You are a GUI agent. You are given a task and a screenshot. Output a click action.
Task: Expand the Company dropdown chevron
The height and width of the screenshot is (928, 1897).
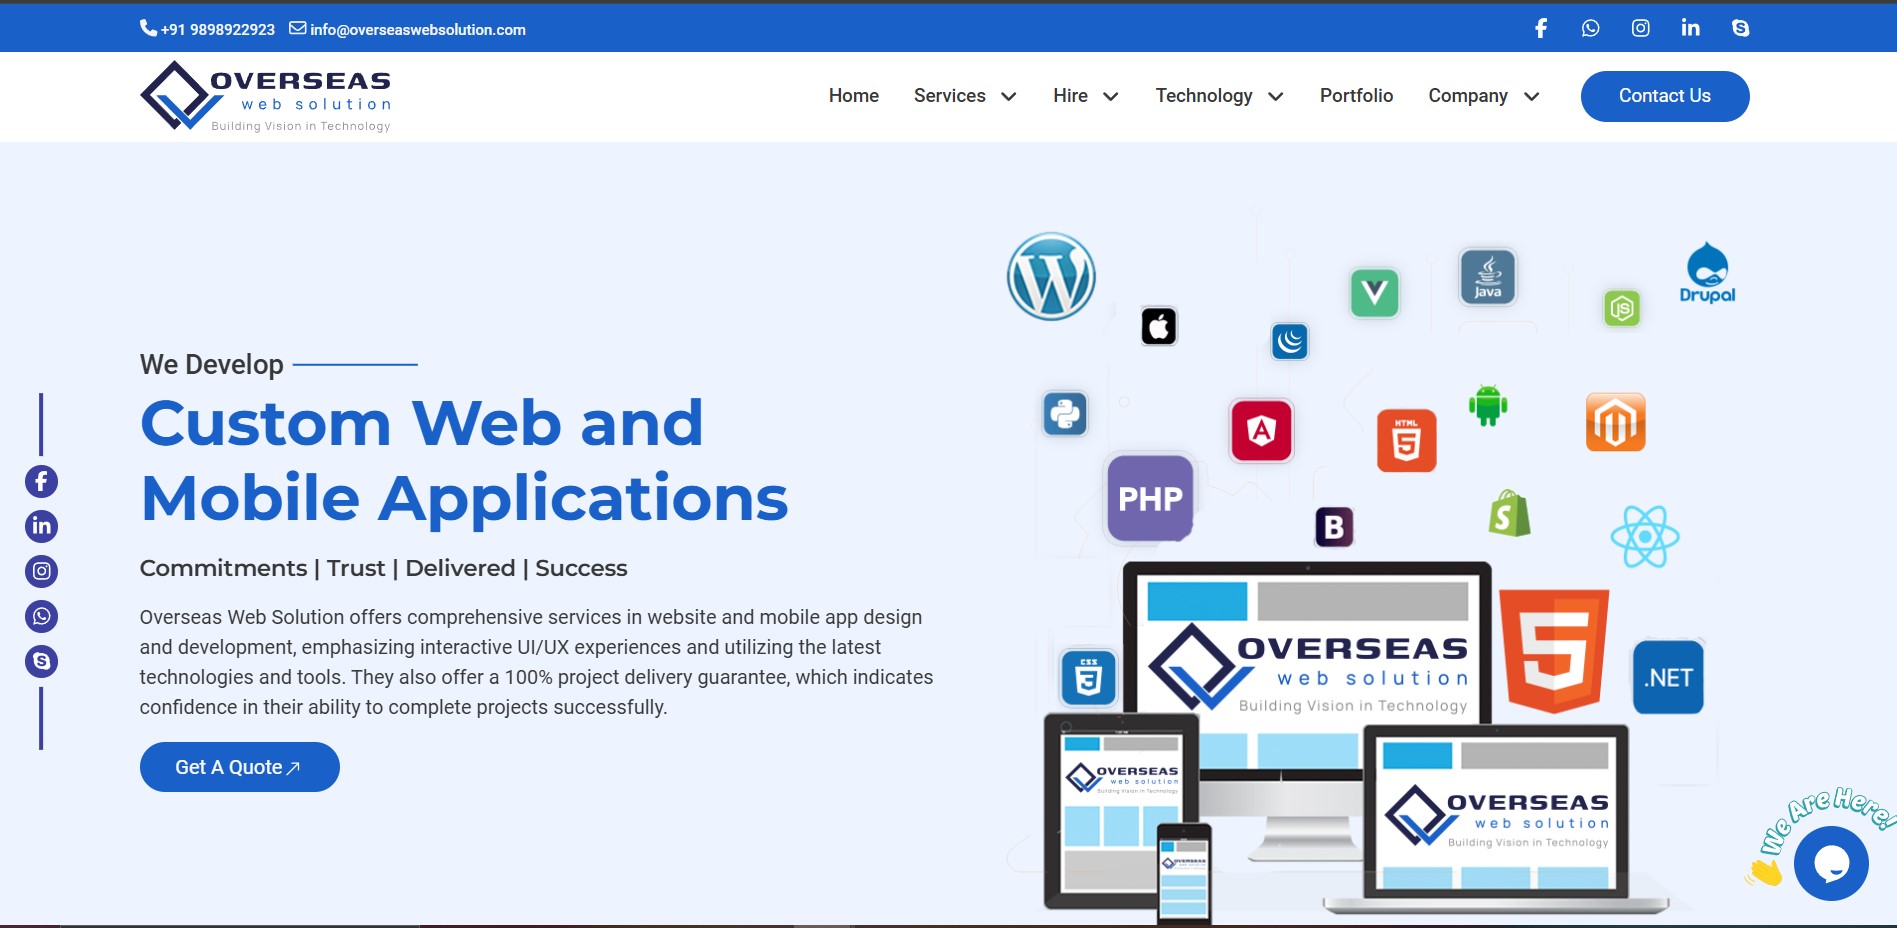tap(1532, 96)
